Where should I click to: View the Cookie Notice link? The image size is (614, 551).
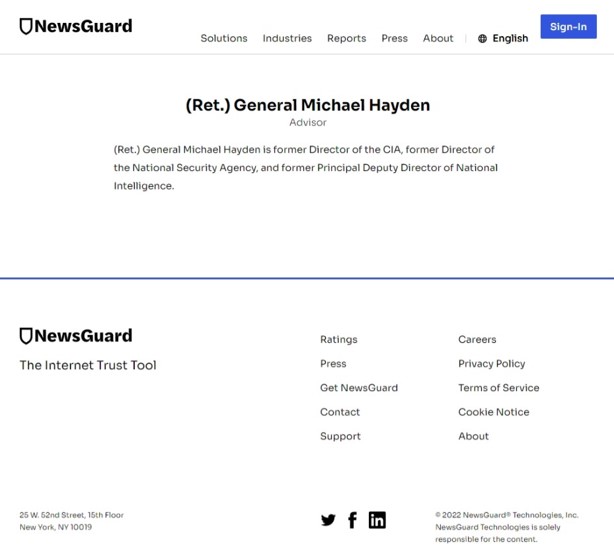pyautogui.click(x=493, y=412)
